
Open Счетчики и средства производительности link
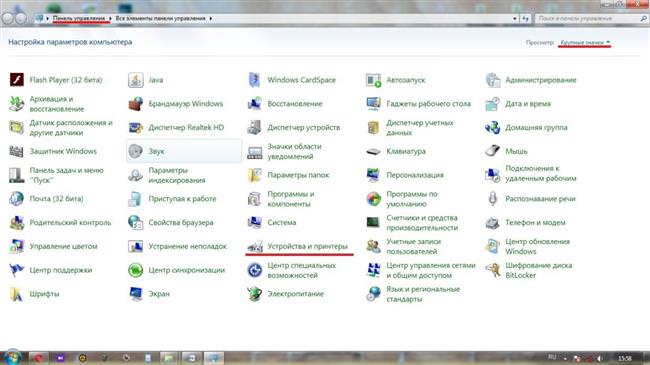click(422, 223)
